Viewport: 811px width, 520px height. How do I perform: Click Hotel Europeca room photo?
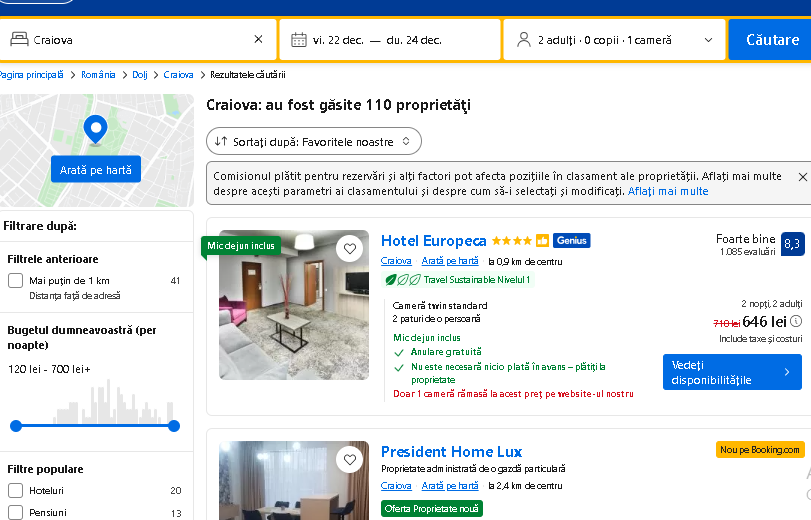tap(294, 305)
